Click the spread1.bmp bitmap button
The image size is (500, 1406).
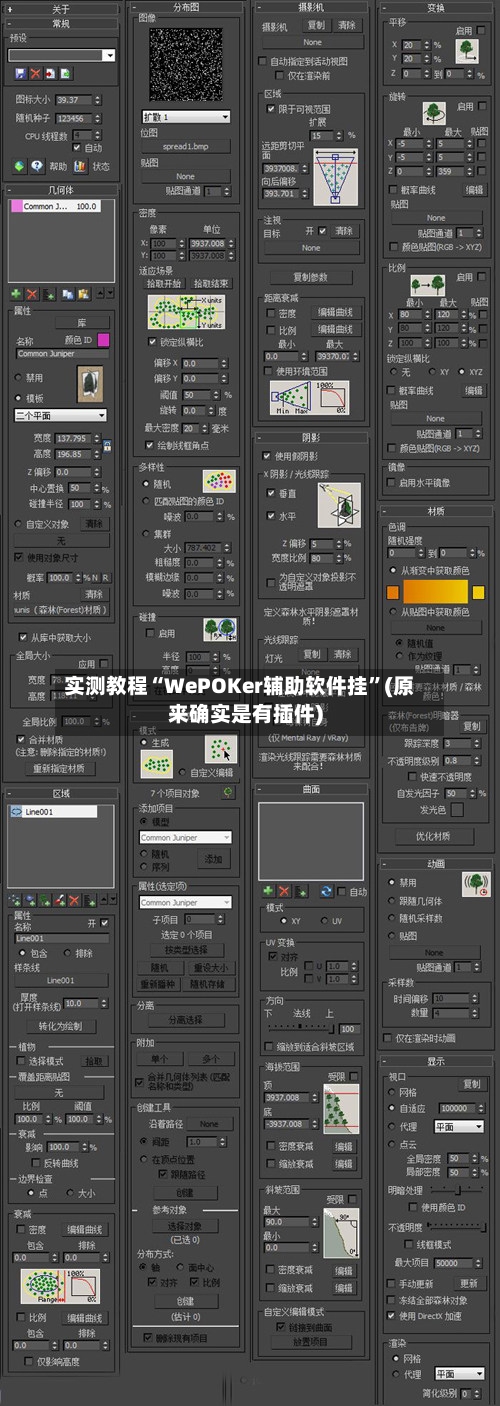(186, 146)
